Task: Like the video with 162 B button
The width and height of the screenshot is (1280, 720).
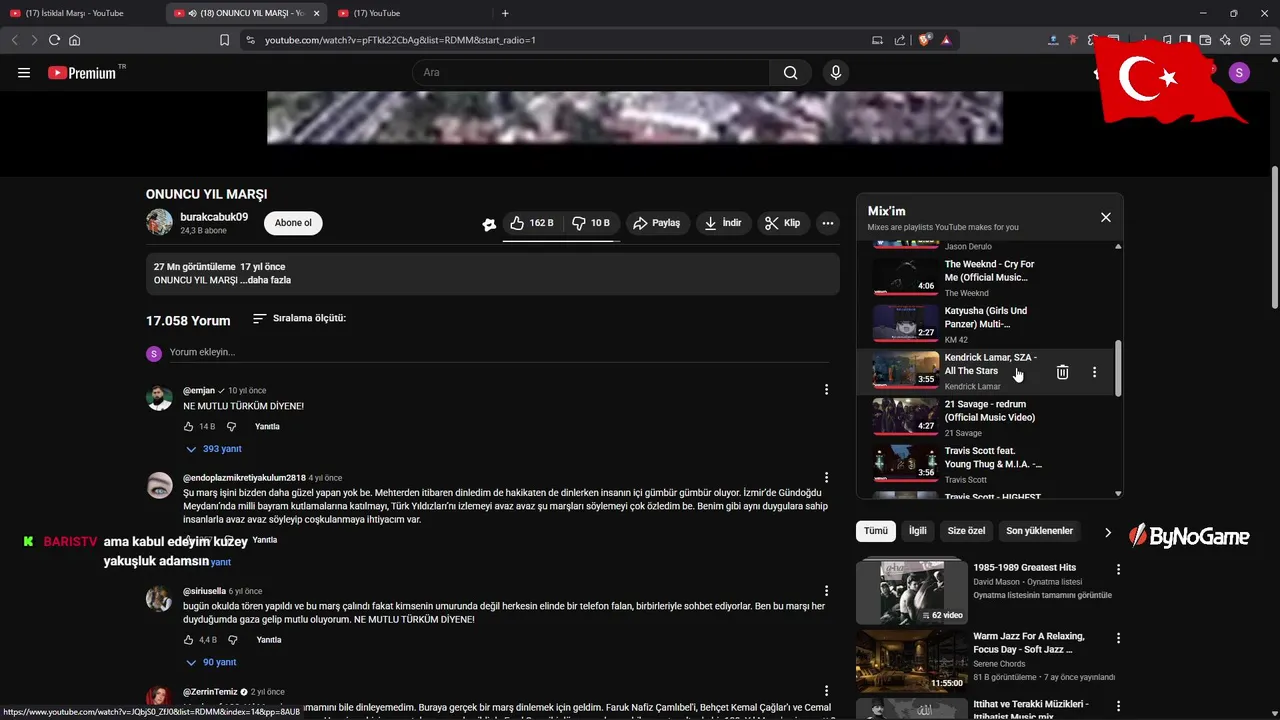Action: tap(532, 223)
